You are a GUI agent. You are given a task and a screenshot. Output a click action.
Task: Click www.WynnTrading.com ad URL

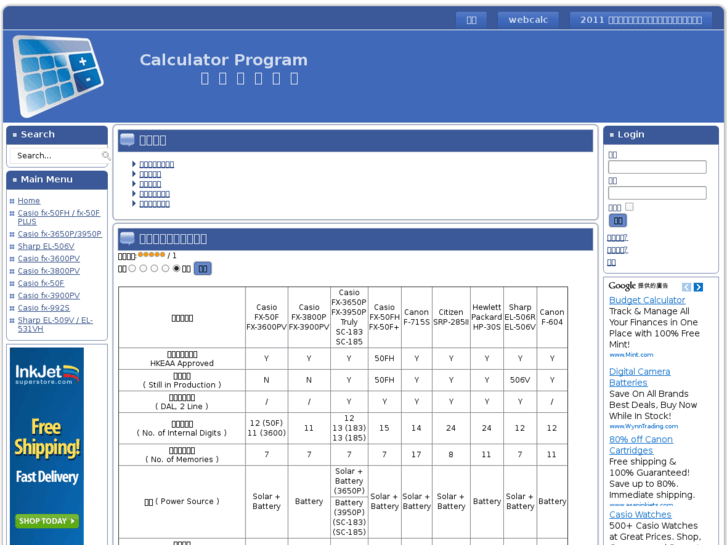[x=643, y=426]
